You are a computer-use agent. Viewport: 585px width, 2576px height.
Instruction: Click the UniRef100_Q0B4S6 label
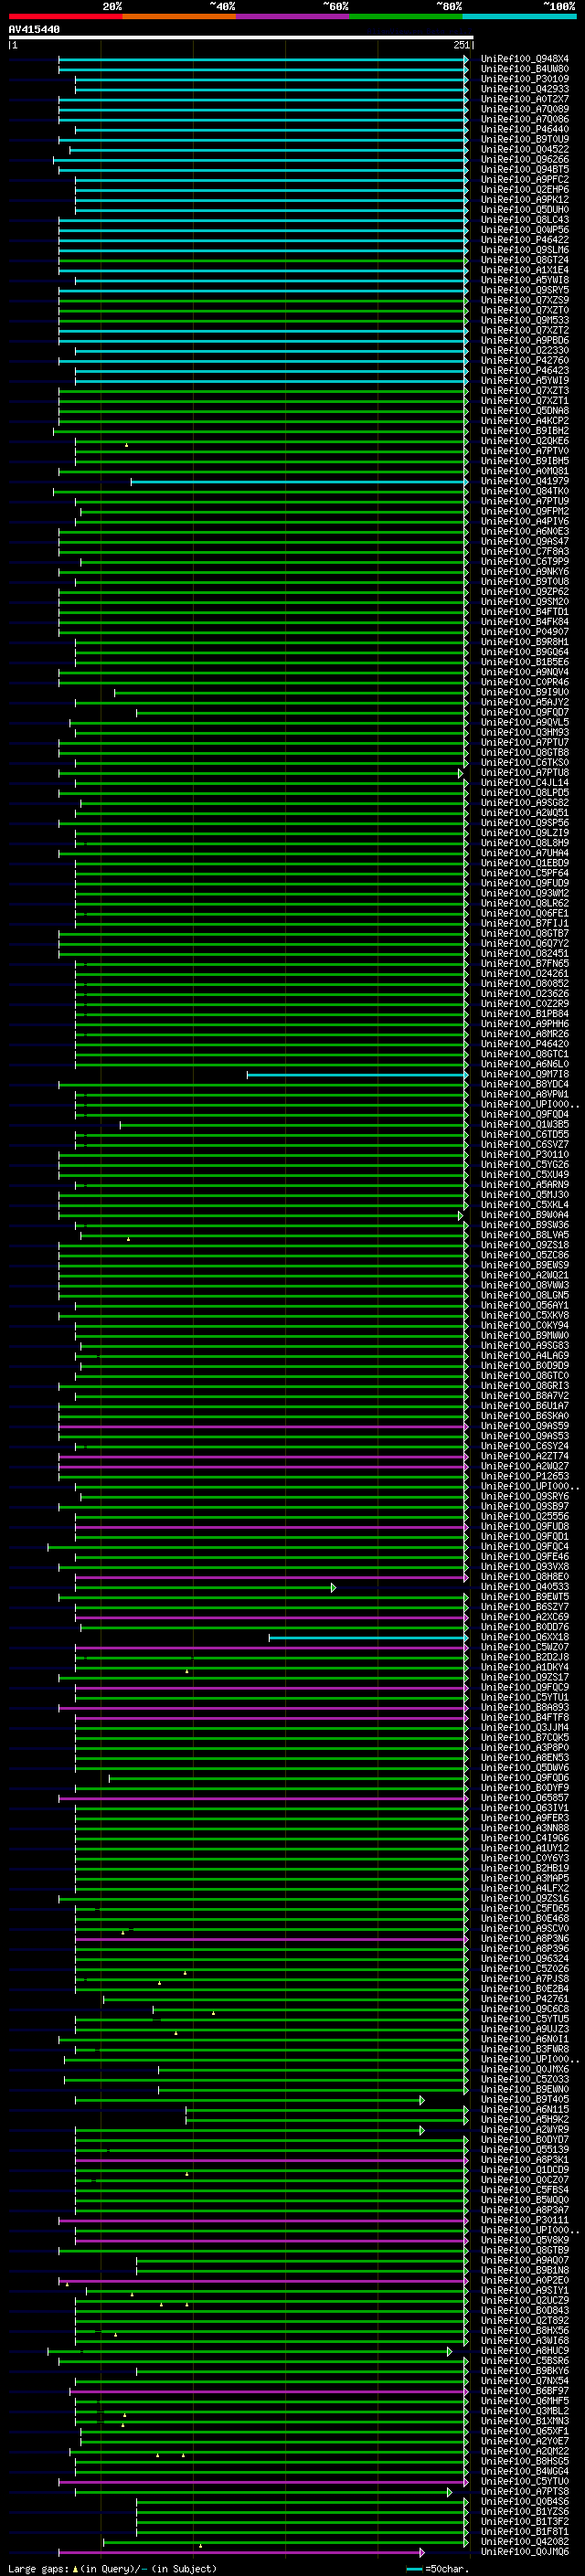point(525,2501)
